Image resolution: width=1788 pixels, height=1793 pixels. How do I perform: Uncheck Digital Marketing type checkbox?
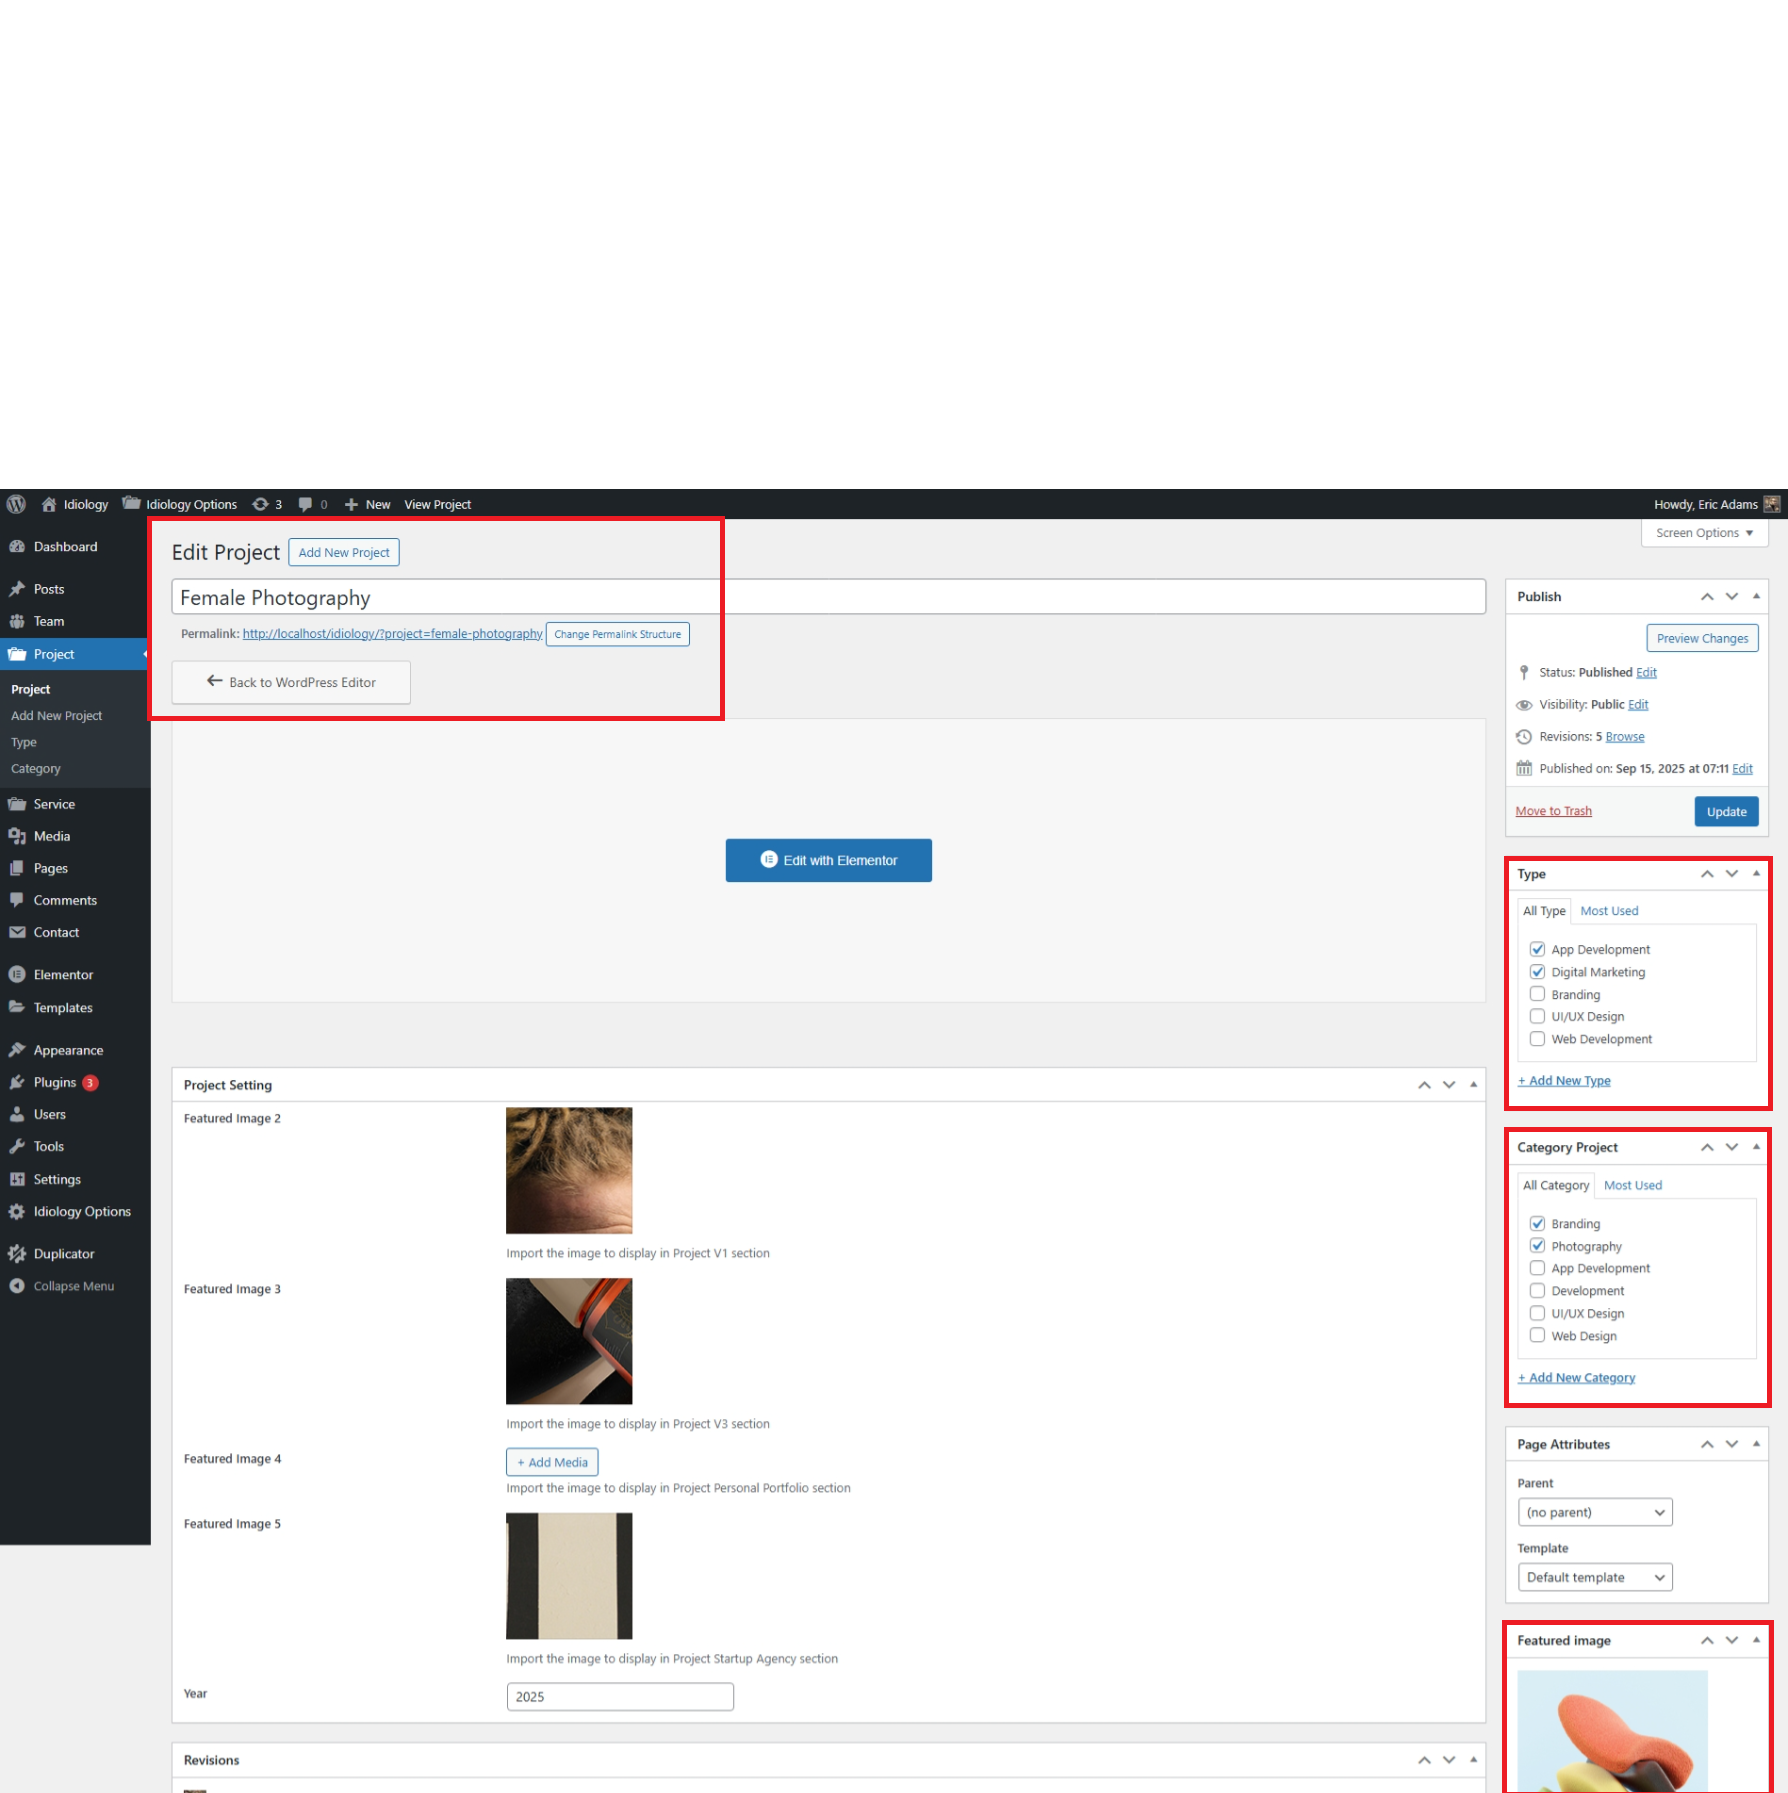1537,972
